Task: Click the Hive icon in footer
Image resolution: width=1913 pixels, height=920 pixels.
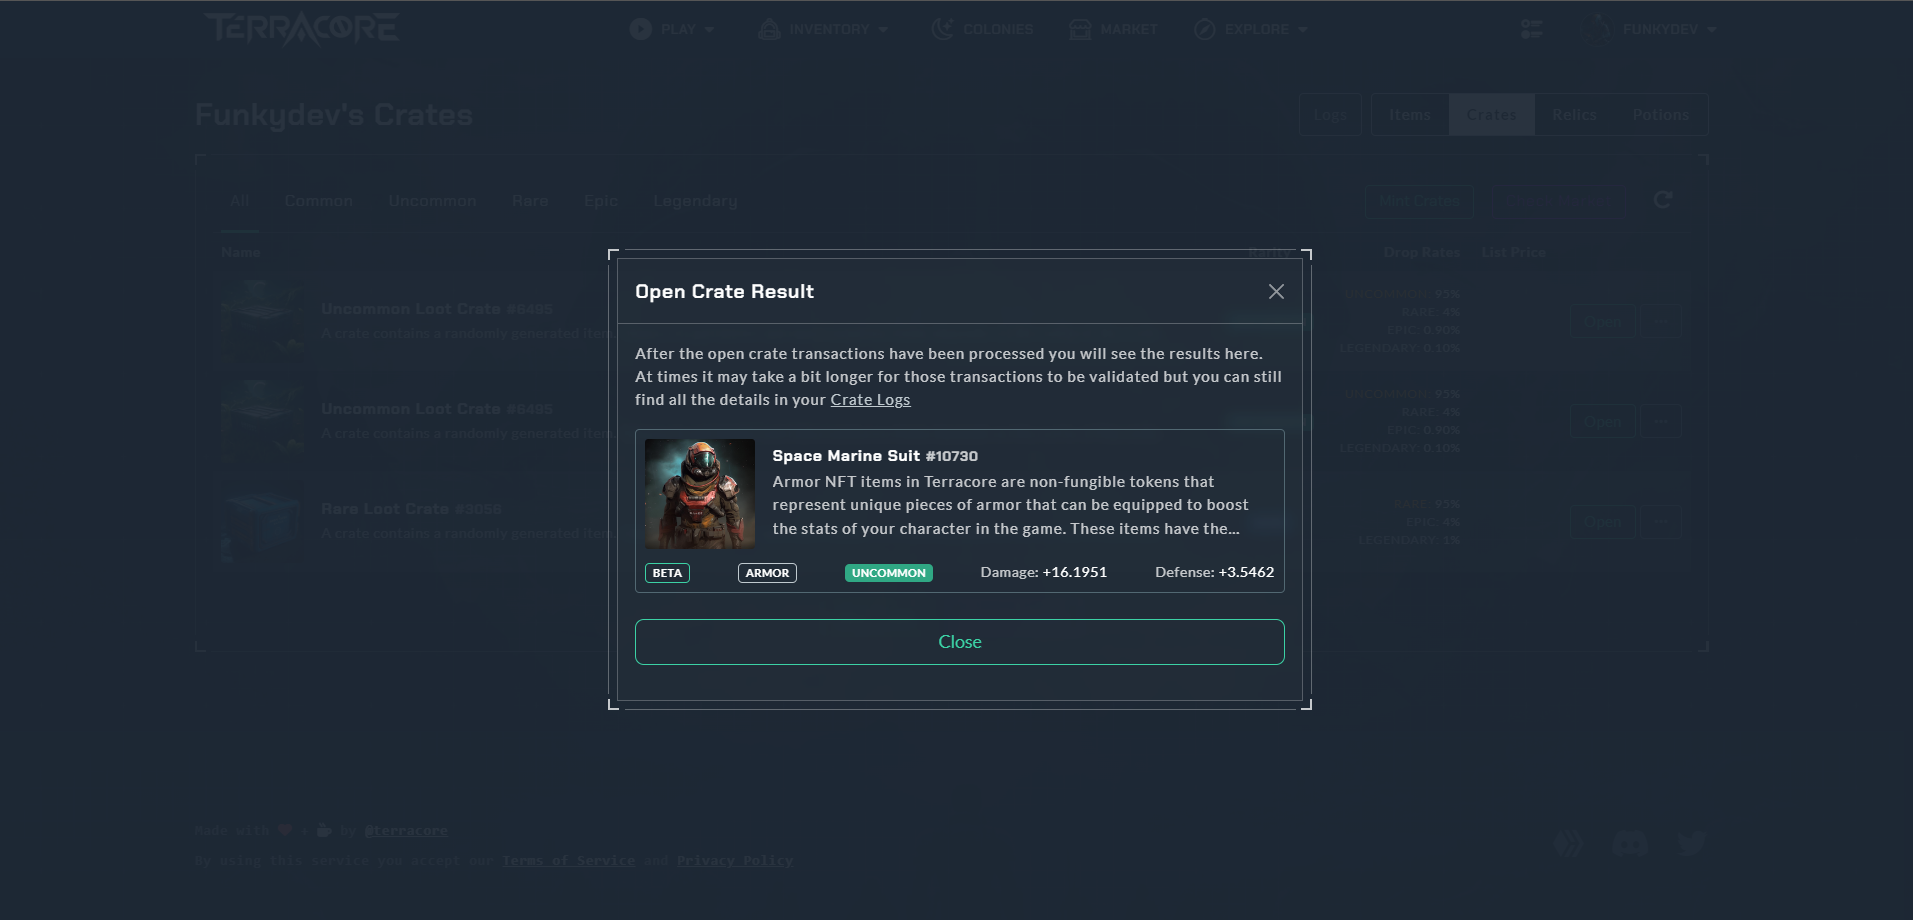Action: pyautogui.click(x=1569, y=844)
